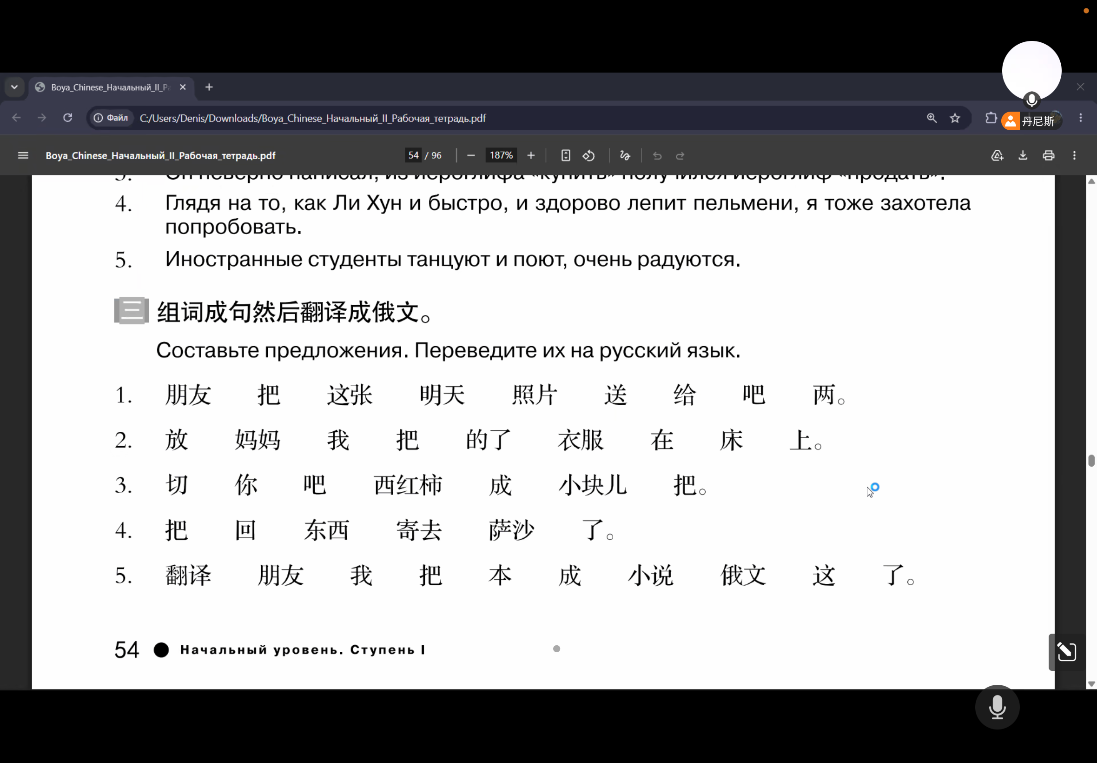This screenshot has width=1097, height=763.
Task: Rotate the PDF counterclockwise
Action: point(589,155)
